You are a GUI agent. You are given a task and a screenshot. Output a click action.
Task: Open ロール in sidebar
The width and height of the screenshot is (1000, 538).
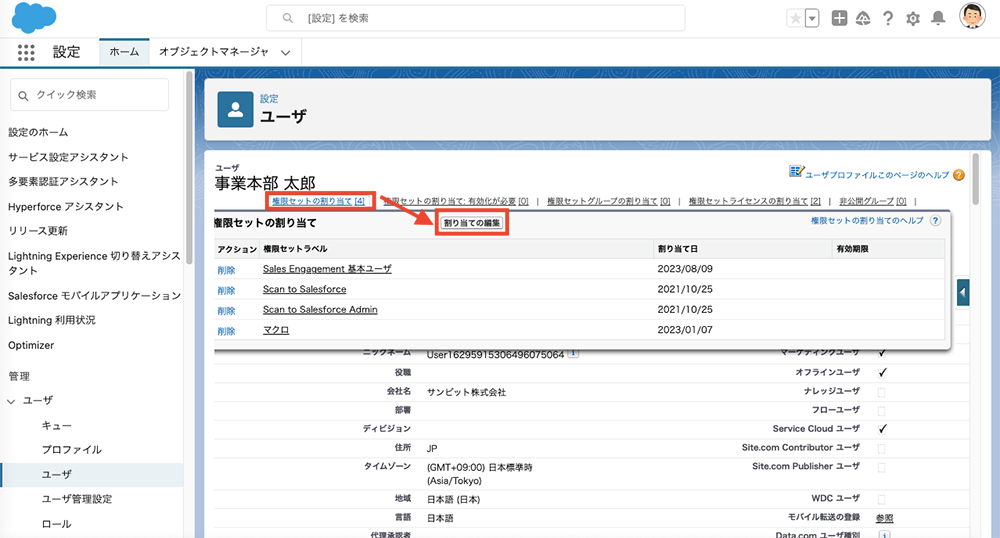(57, 523)
